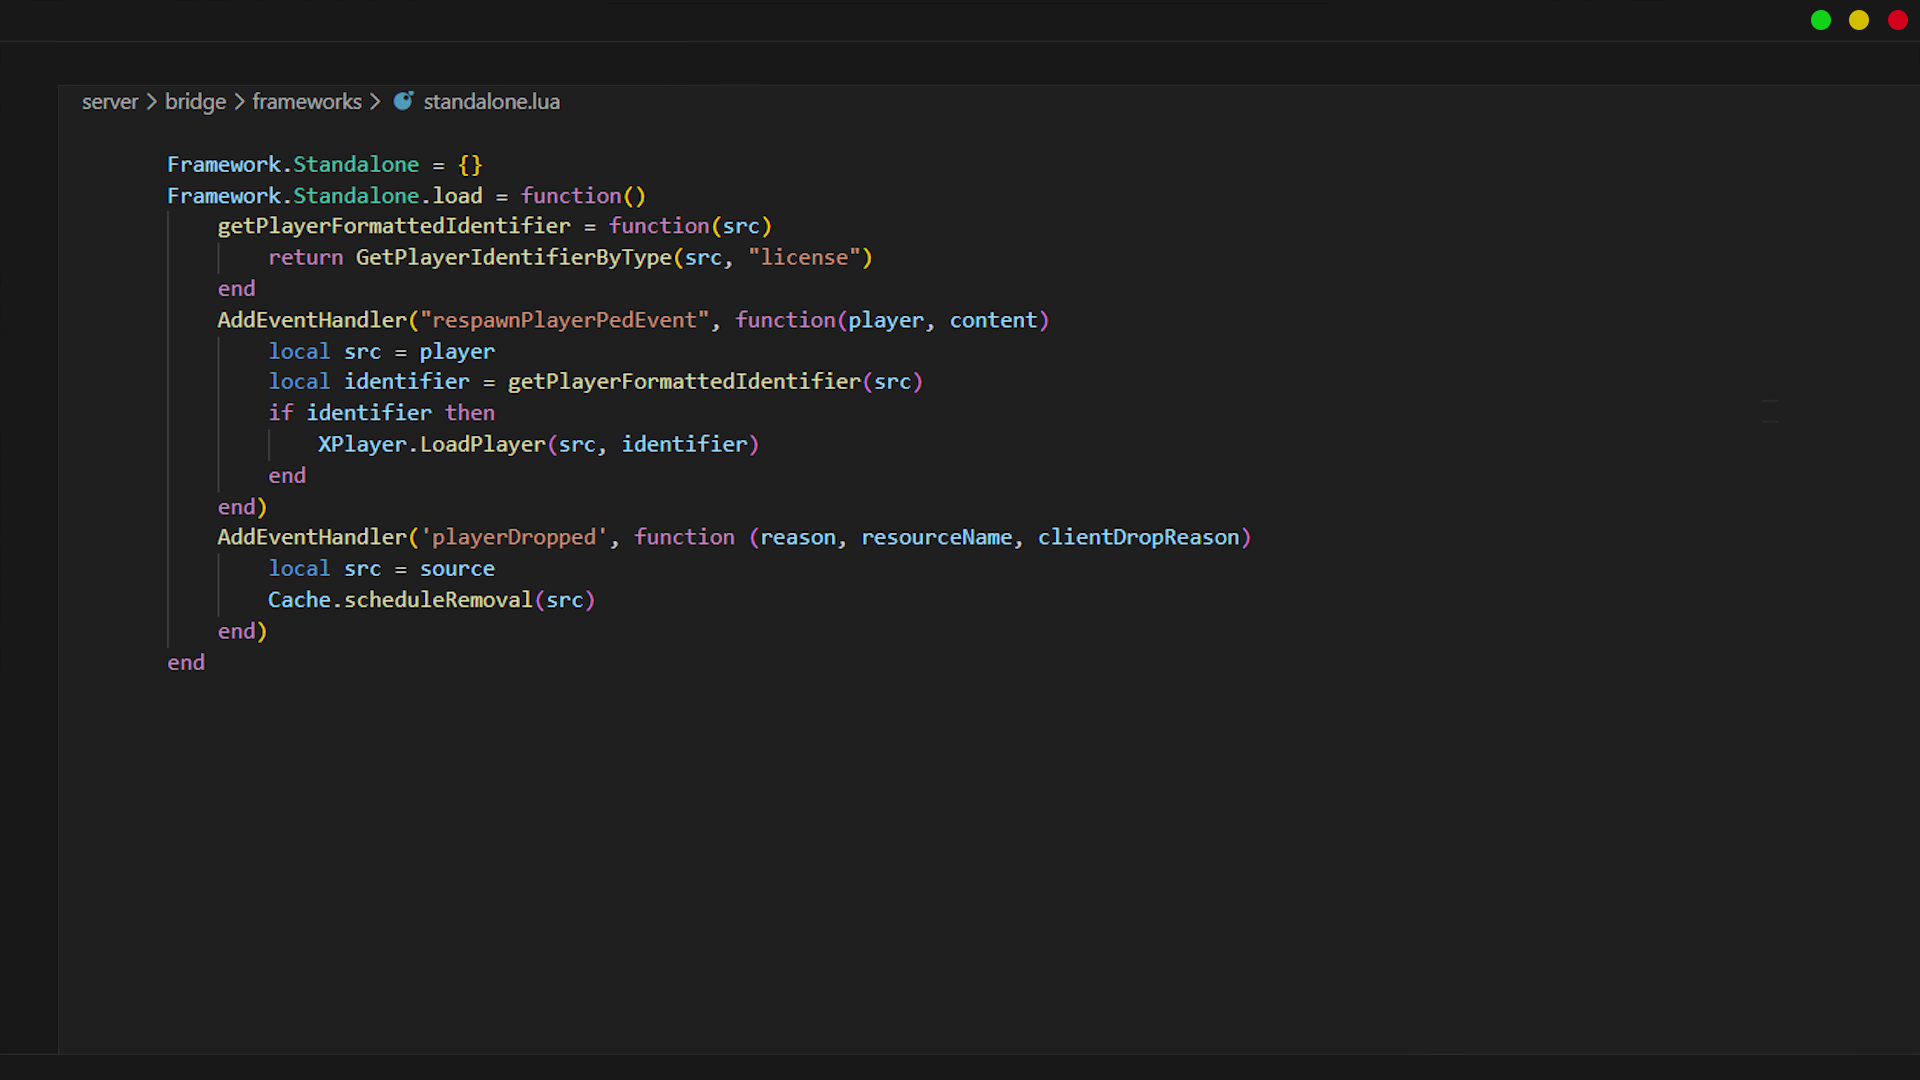Click the yellow window control dot
This screenshot has width=1920, height=1080.
pyautogui.click(x=1859, y=20)
